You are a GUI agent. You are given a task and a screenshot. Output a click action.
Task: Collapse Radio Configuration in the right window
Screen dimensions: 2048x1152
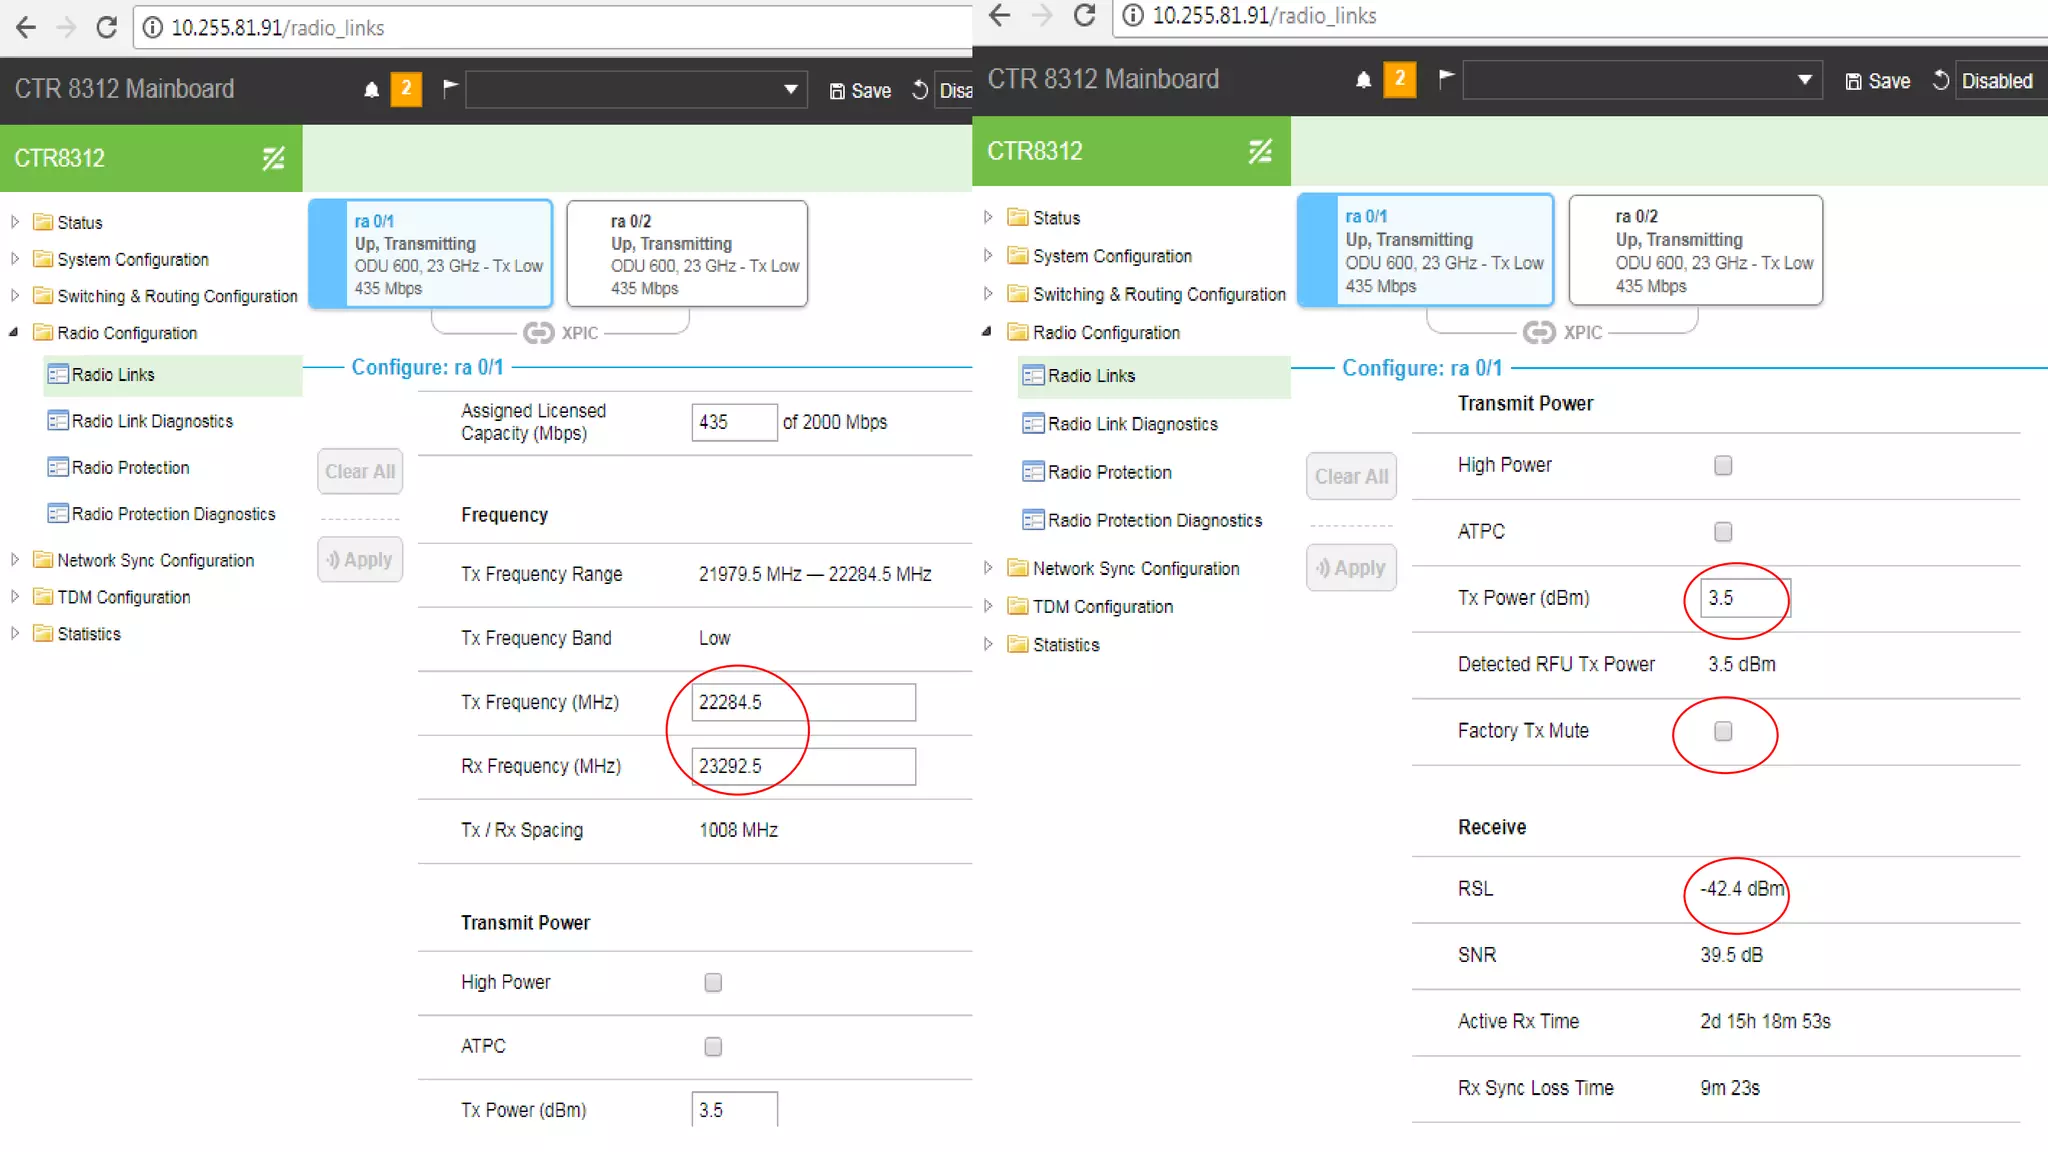(987, 332)
